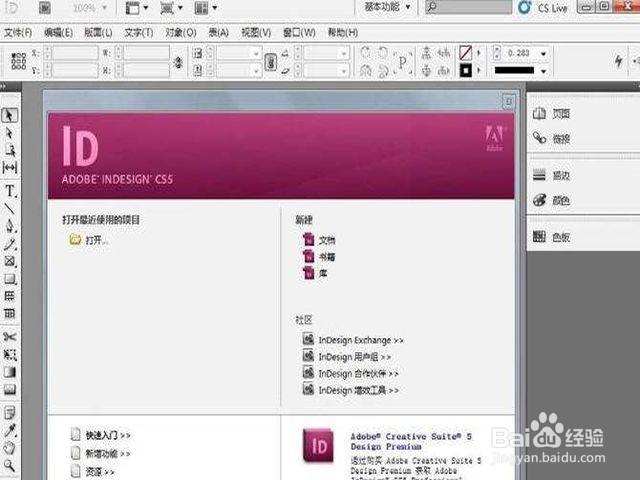Click the reference point locator grid
The width and height of the screenshot is (640, 480).
(x=19, y=61)
